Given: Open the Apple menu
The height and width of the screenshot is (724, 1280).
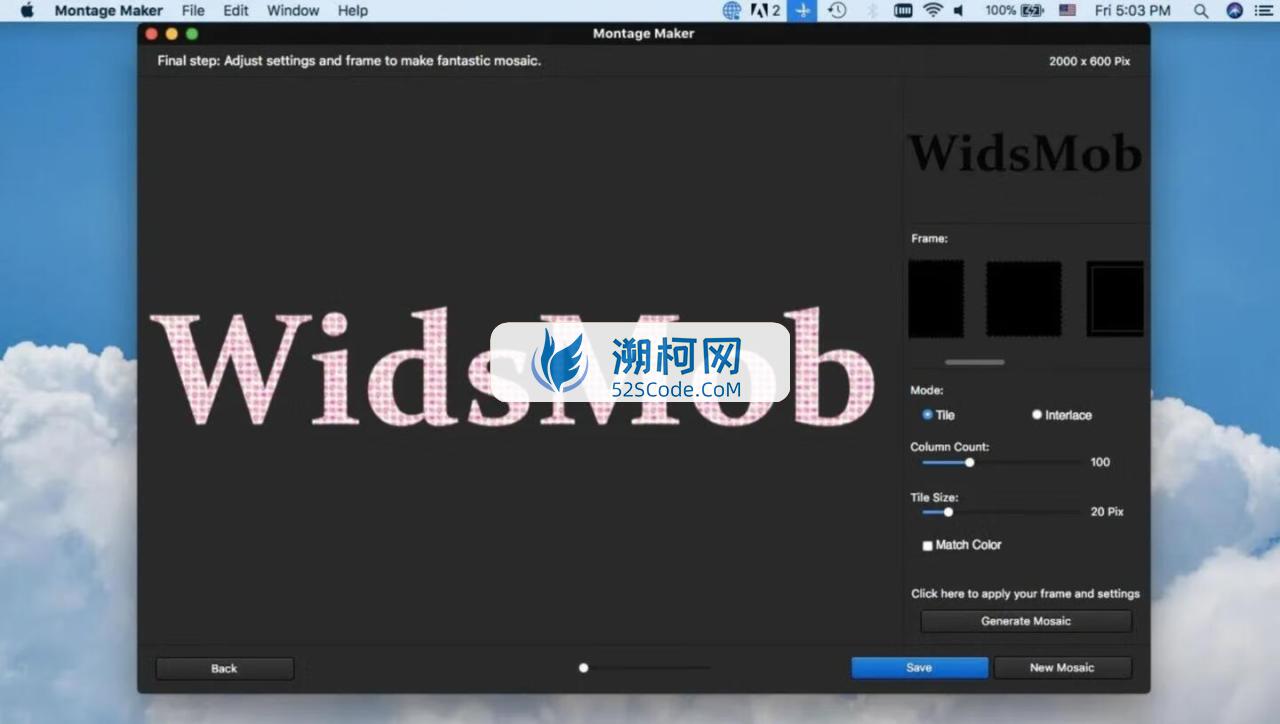Looking at the screenshot, I should tap(27, 10).
